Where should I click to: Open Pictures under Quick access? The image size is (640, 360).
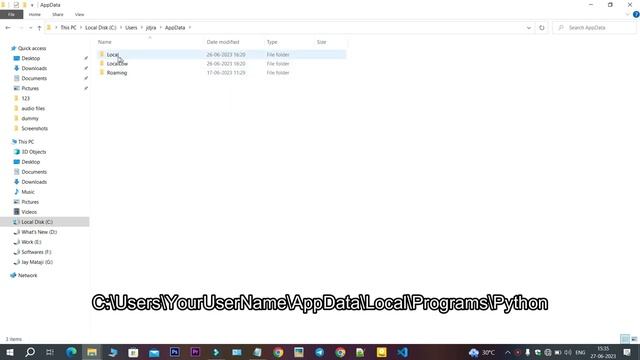30,88
